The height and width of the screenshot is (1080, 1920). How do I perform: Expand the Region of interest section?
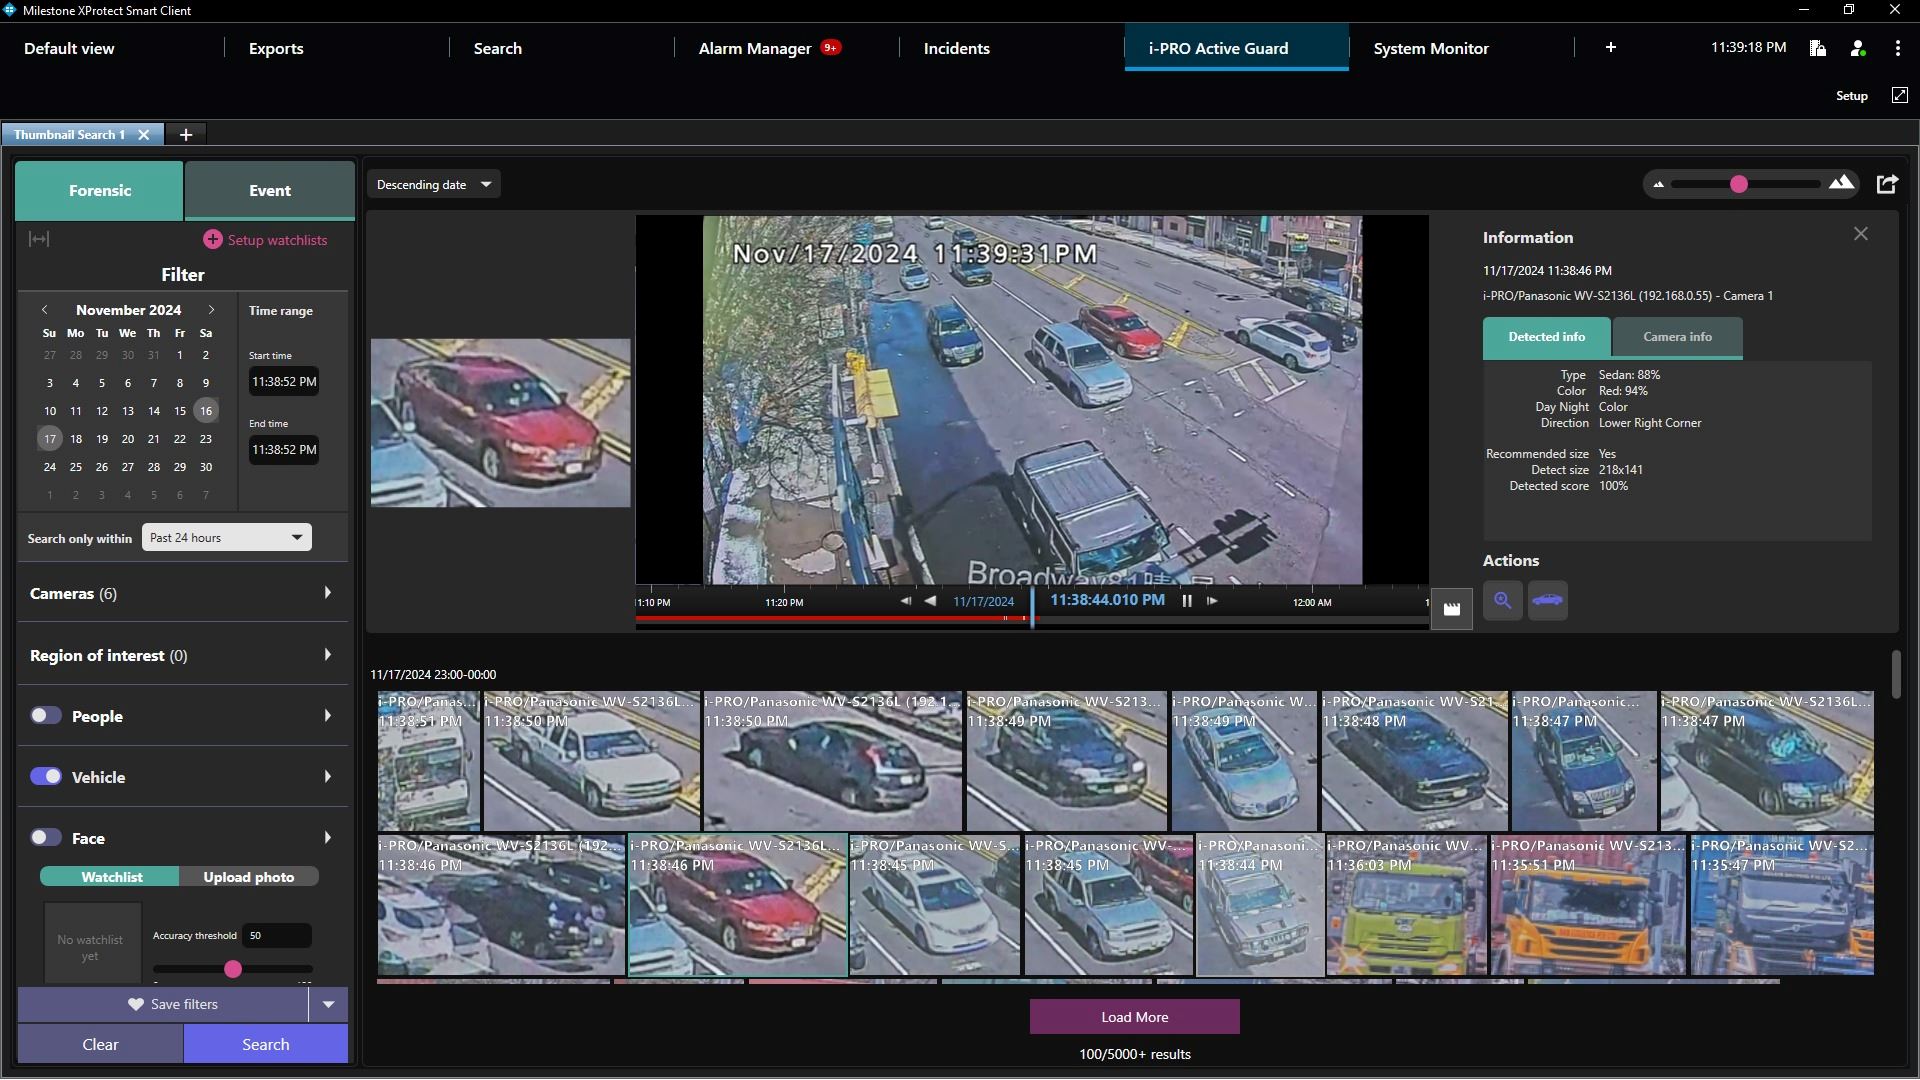[327, 655]
